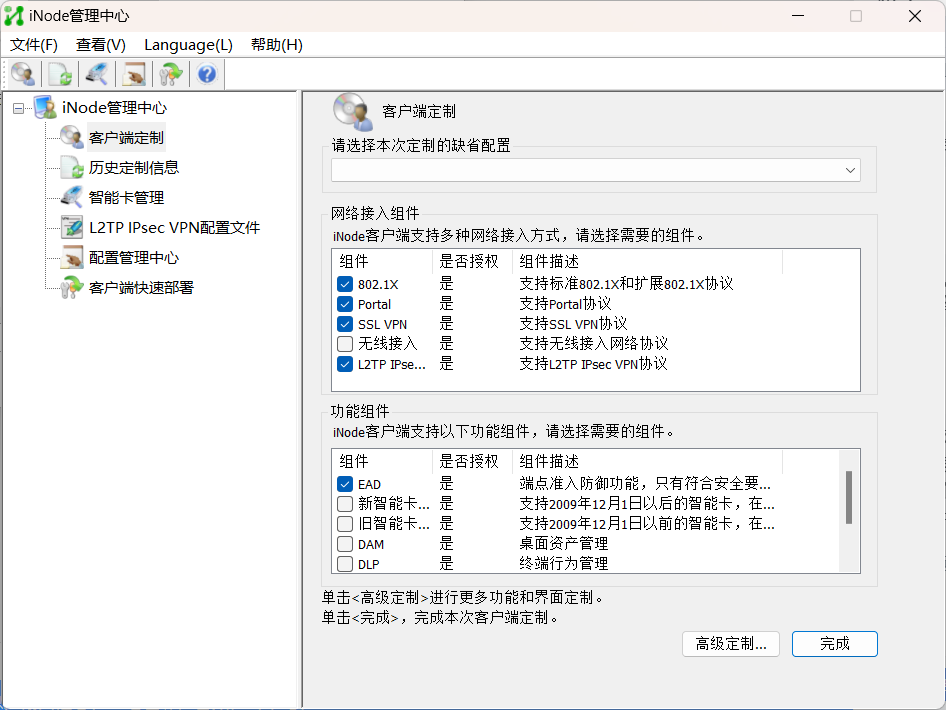Minimize the iNode管理中心 window
The height and width of the screenshot is (710, 946).
798,16
